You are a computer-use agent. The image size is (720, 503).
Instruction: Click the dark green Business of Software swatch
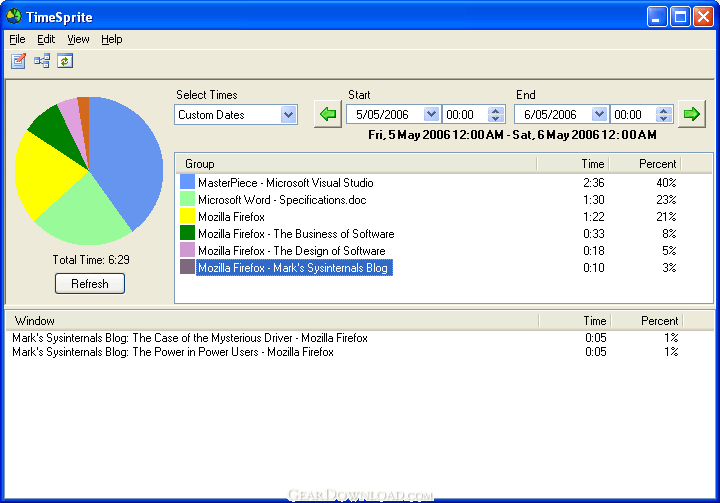click(187, 233)
